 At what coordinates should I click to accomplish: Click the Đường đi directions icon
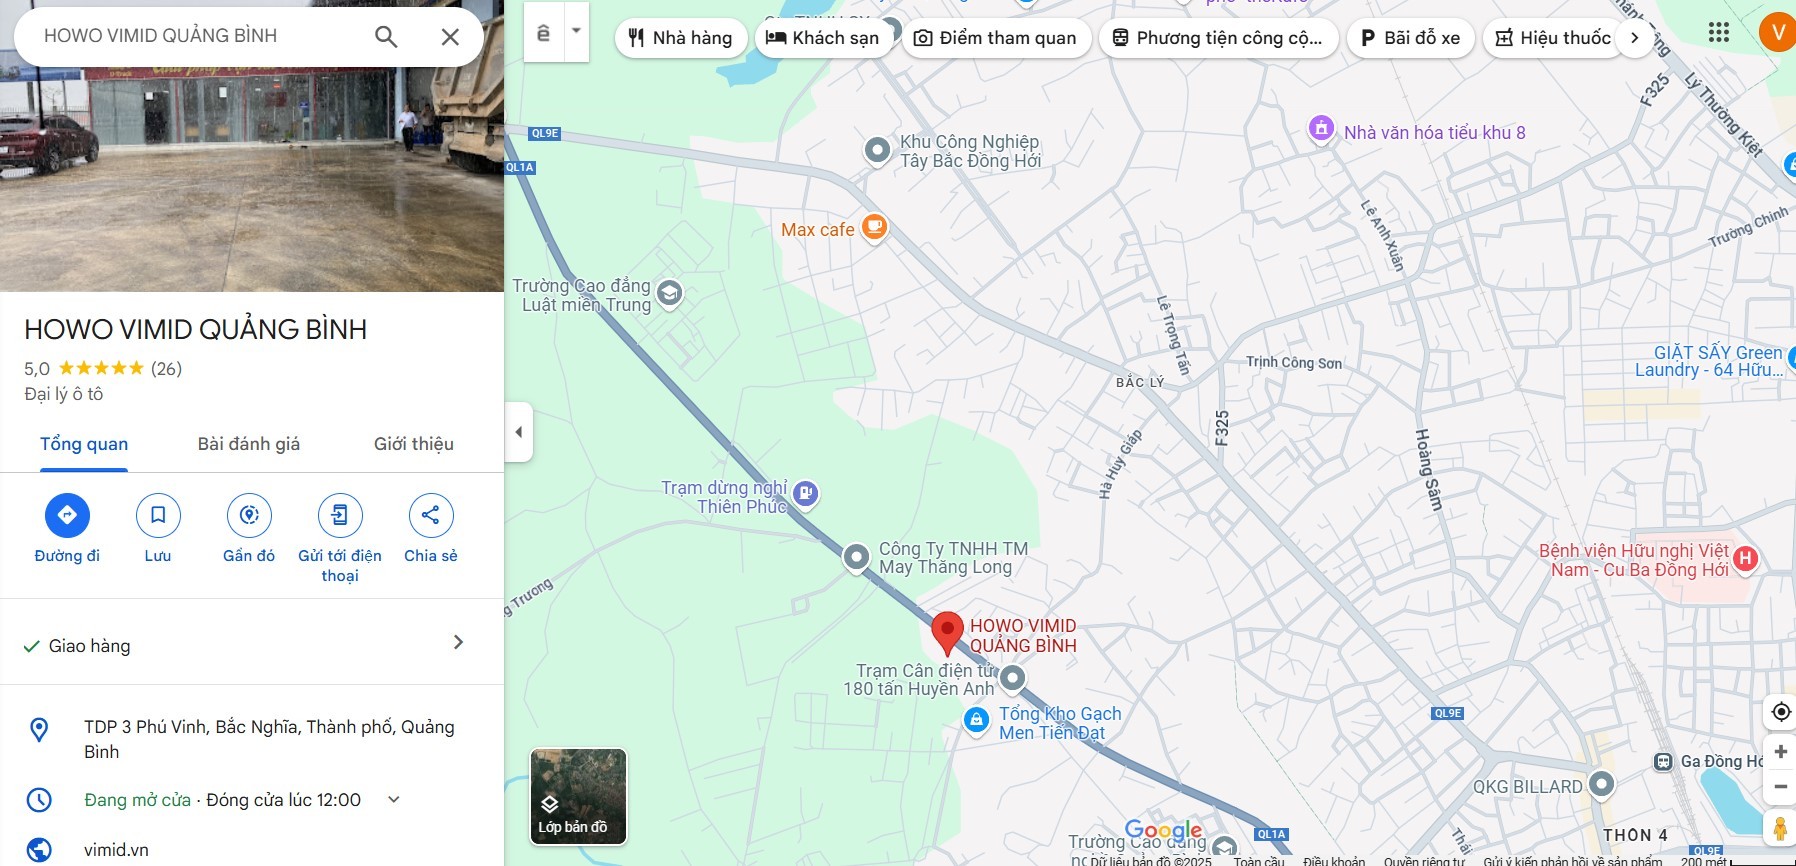[x=67, y=515]
